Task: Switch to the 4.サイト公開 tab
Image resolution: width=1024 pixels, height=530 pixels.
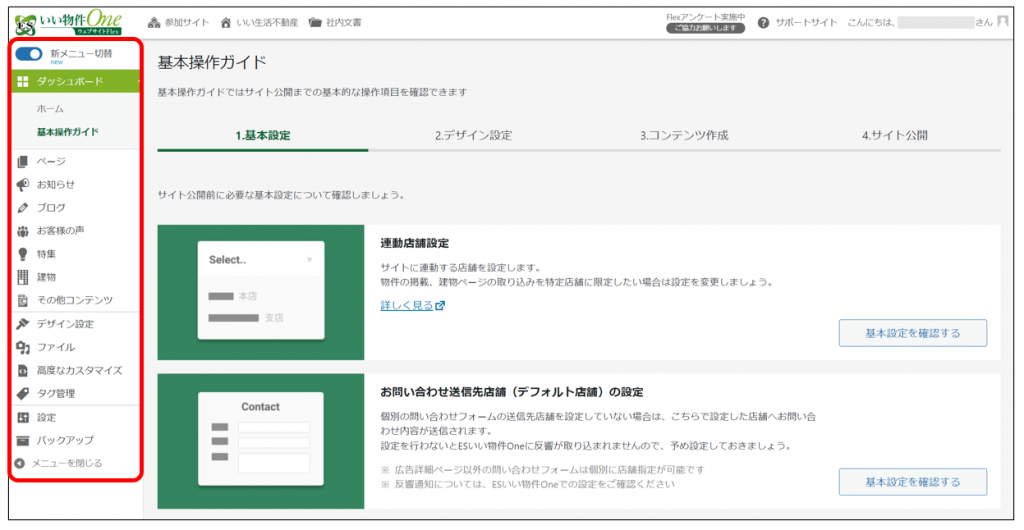Action: tap(894, 136)
